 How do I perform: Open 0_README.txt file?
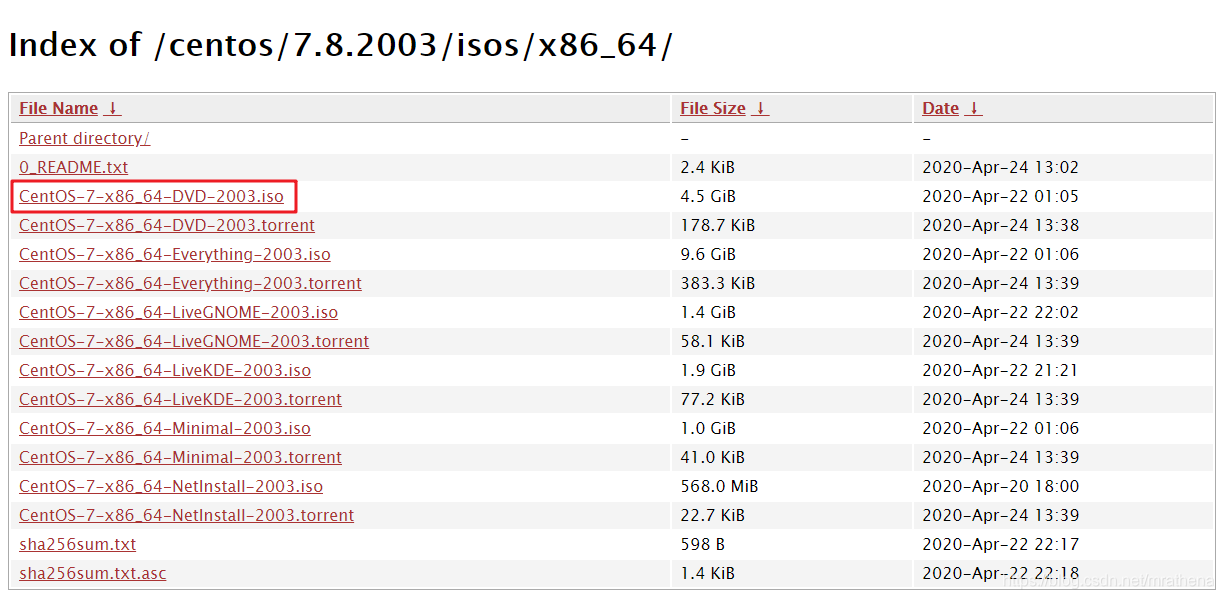point(73,167)
